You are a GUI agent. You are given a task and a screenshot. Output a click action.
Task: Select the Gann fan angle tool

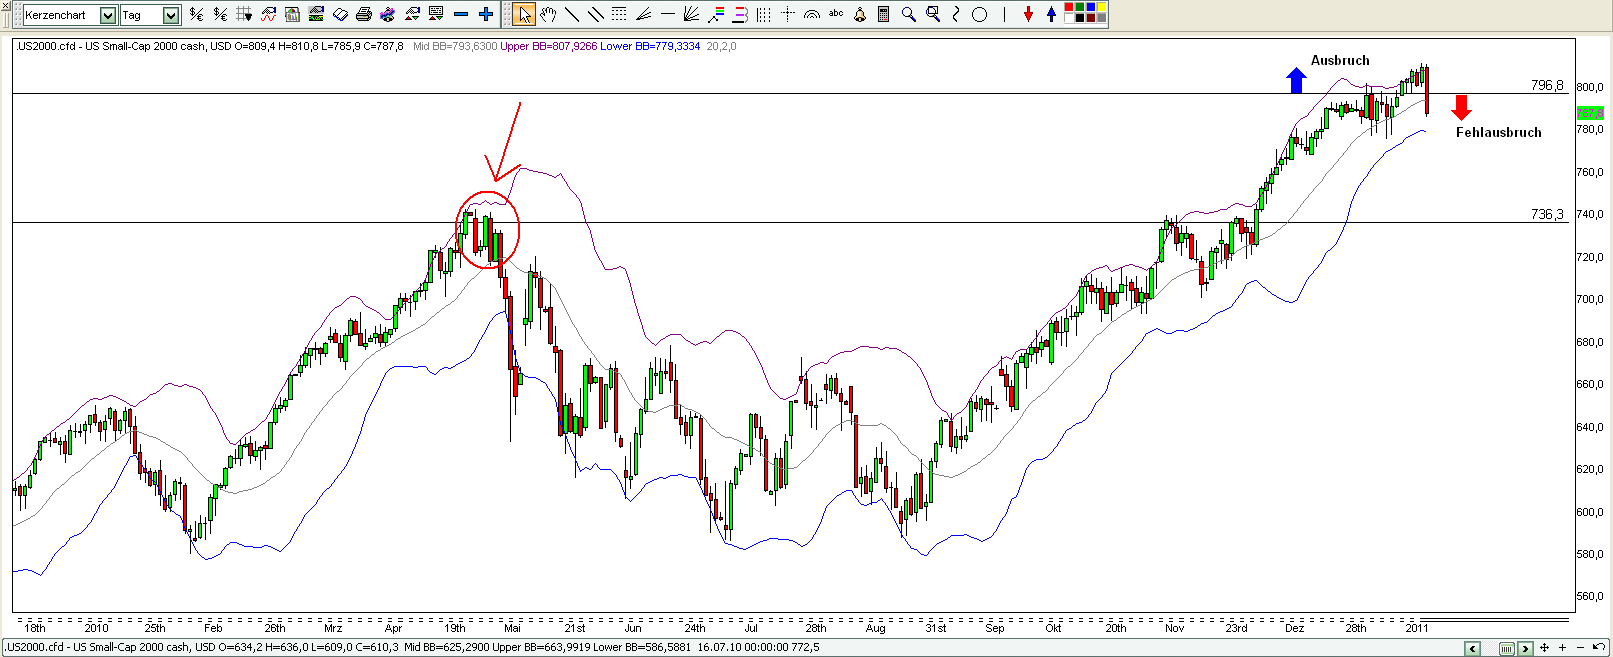(x=643, y=14)
